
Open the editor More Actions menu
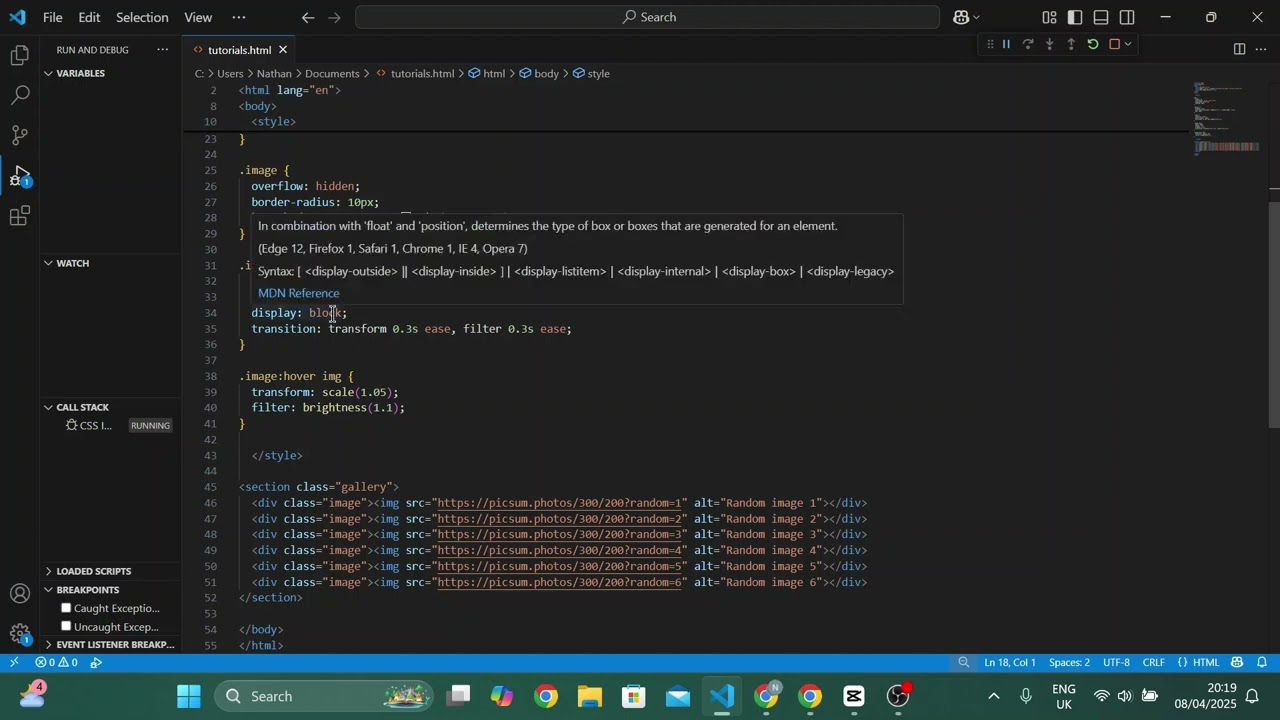[1260, 49]
